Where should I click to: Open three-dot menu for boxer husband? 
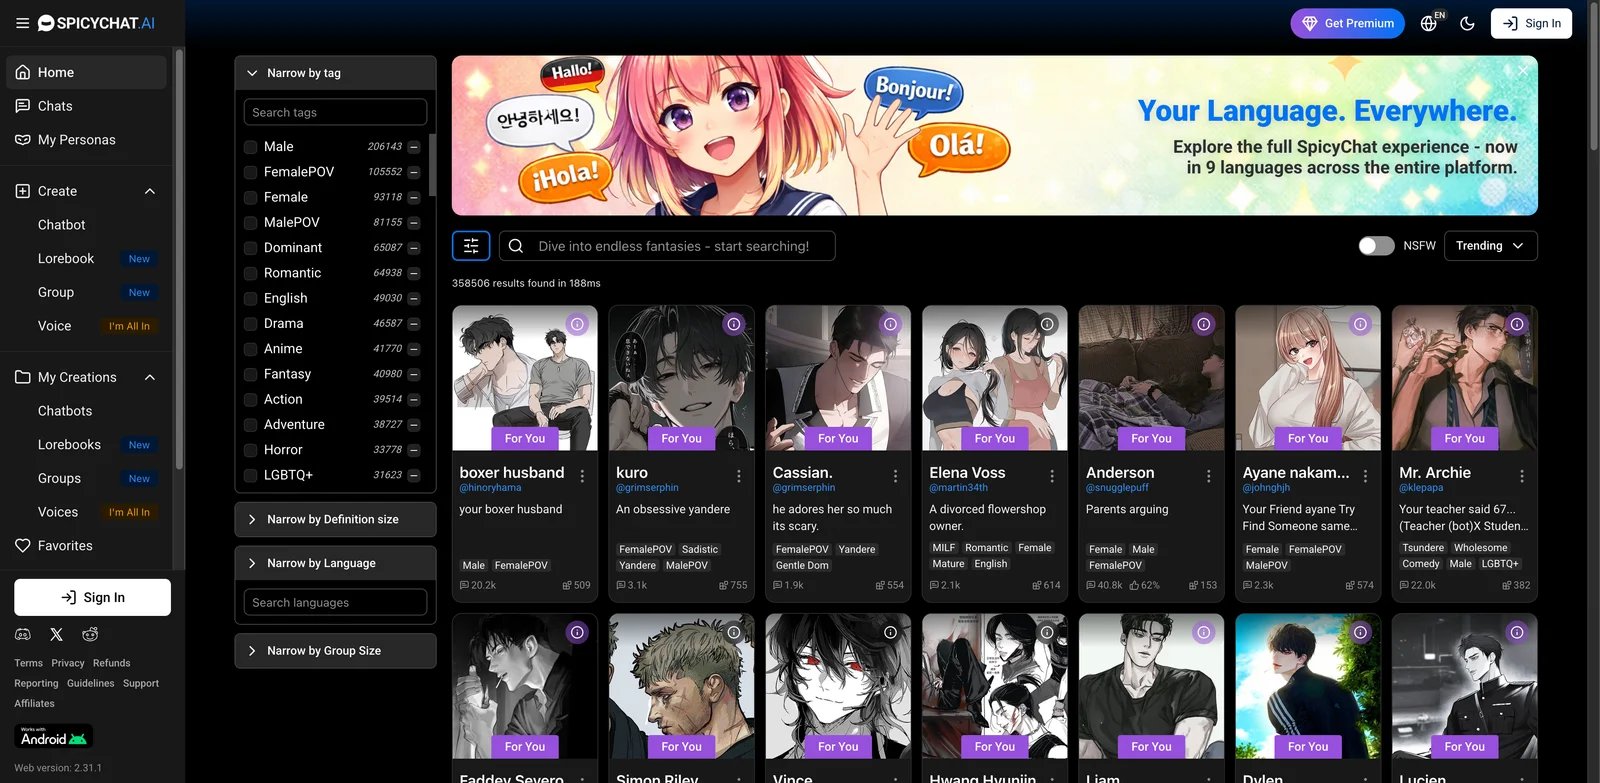coord(582,476)
